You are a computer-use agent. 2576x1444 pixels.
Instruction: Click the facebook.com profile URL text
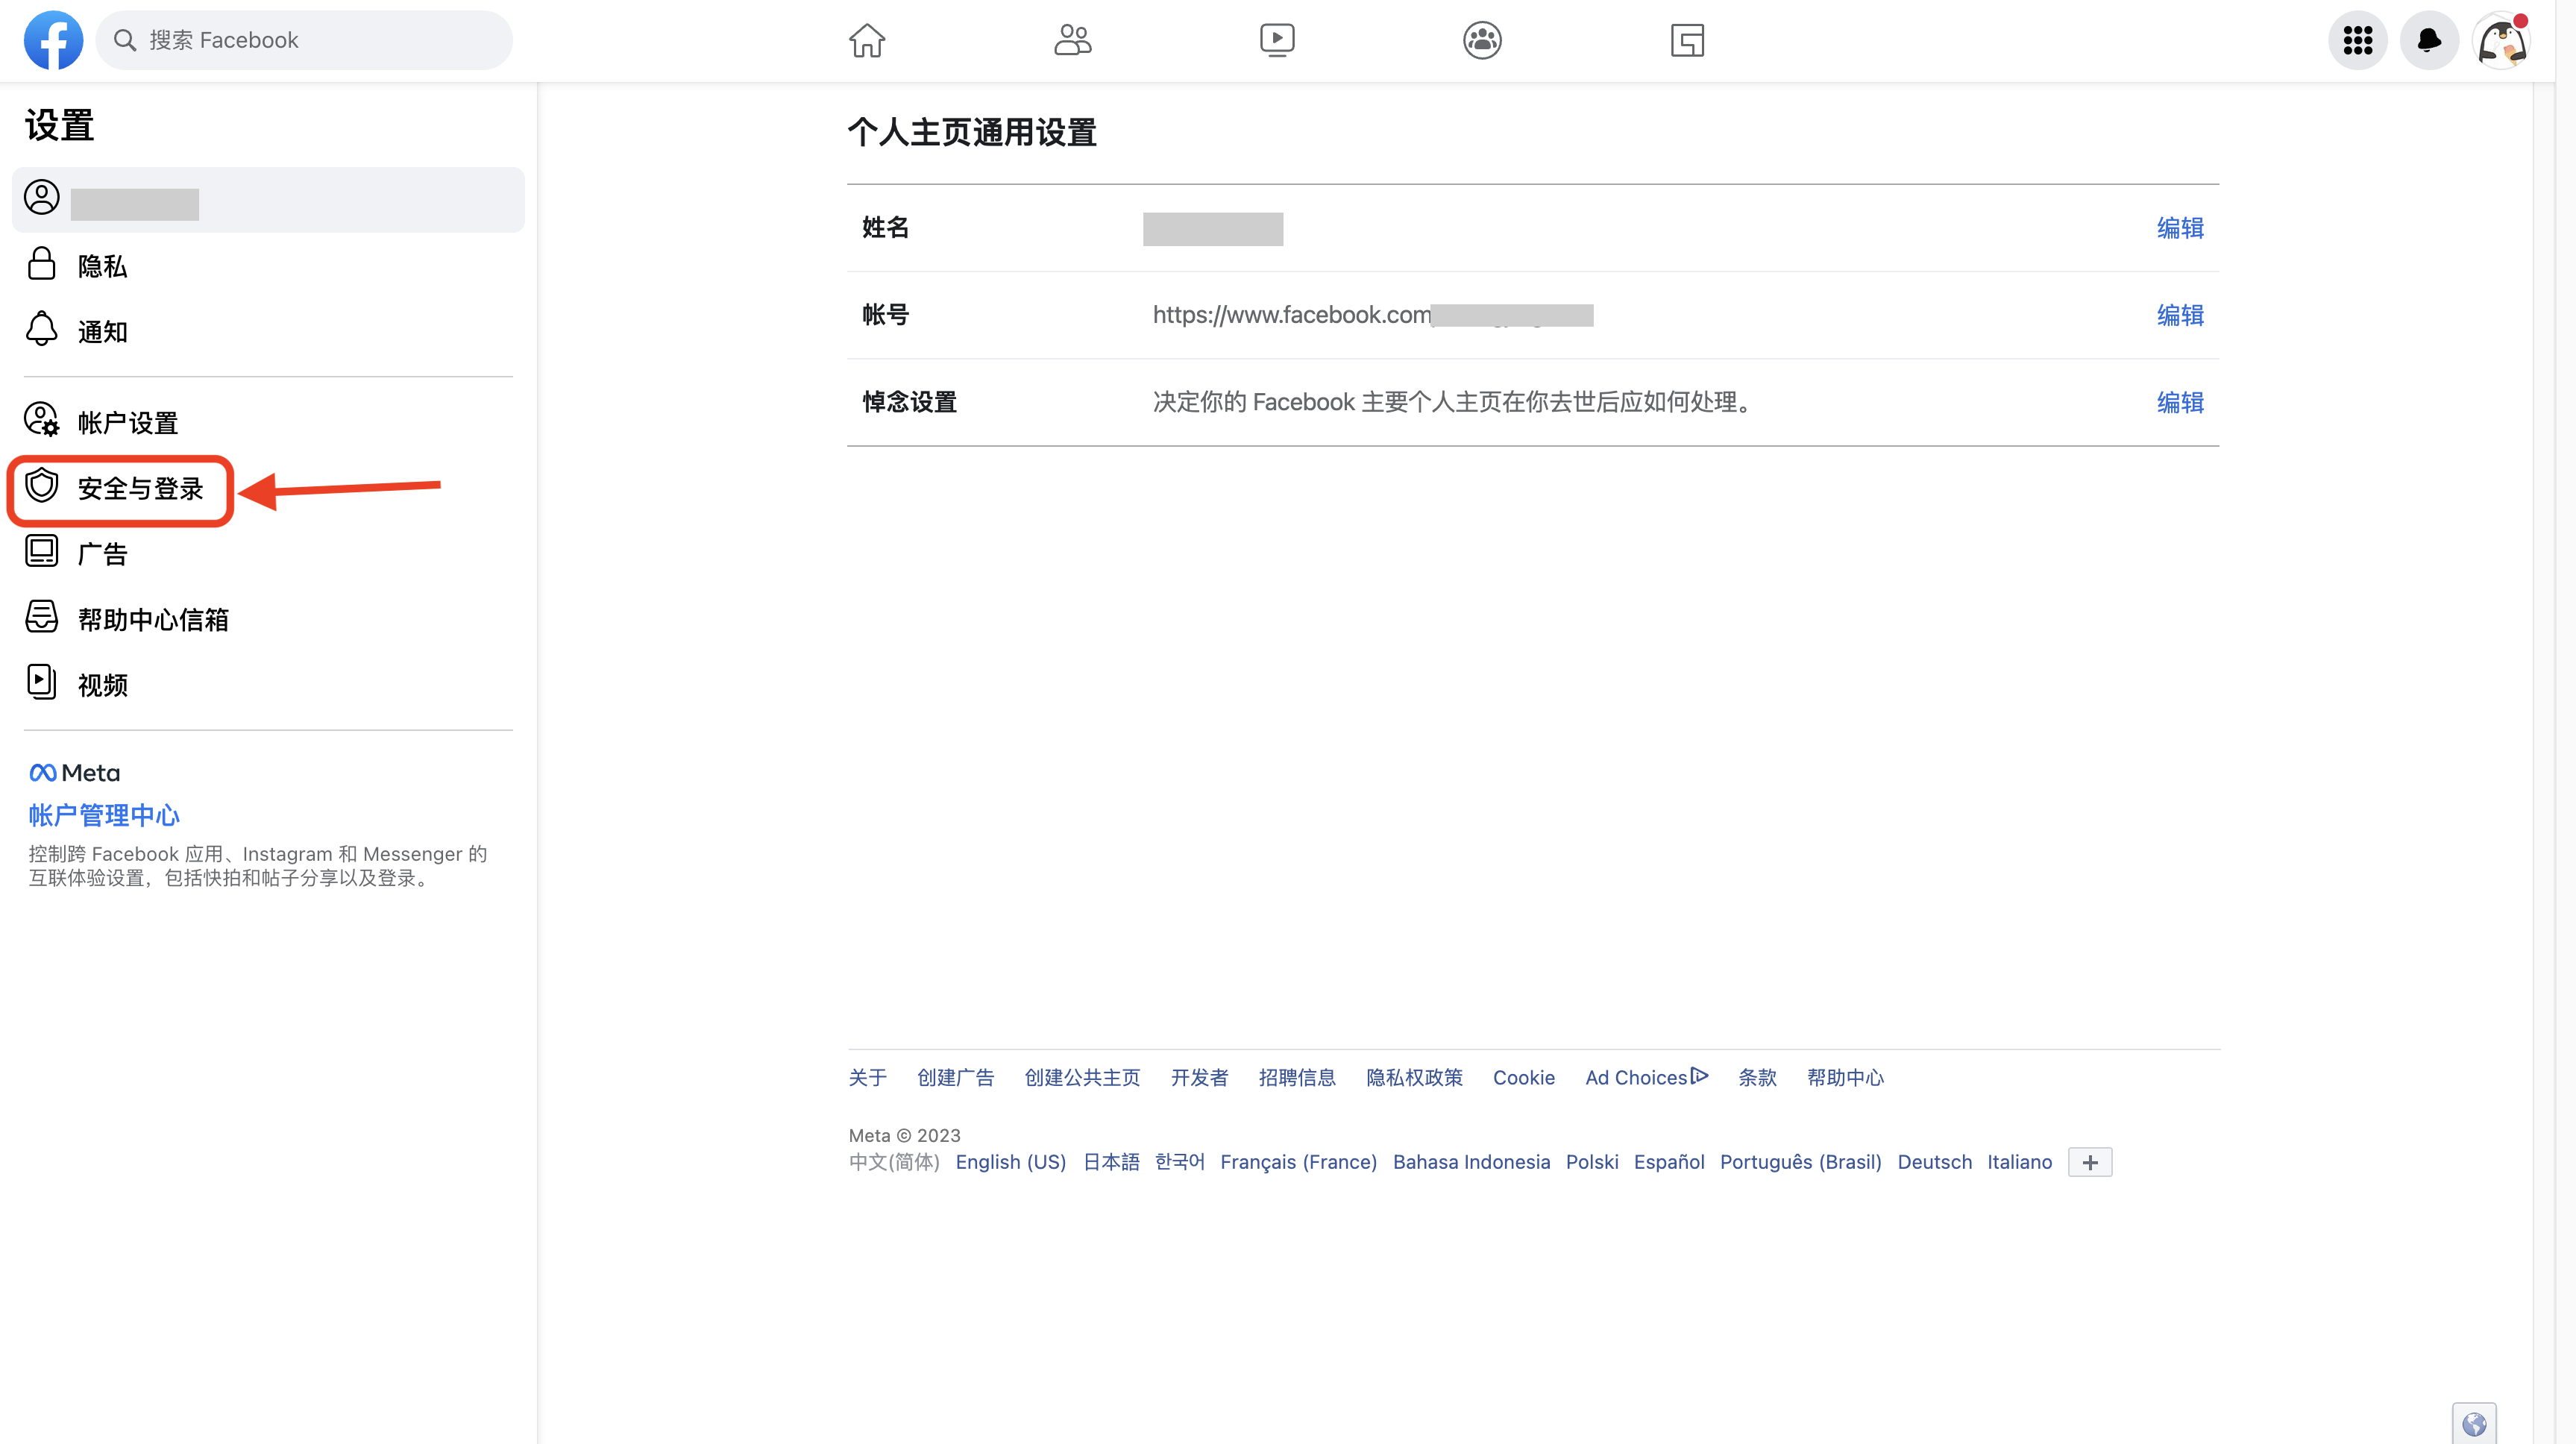[1292, 315]
